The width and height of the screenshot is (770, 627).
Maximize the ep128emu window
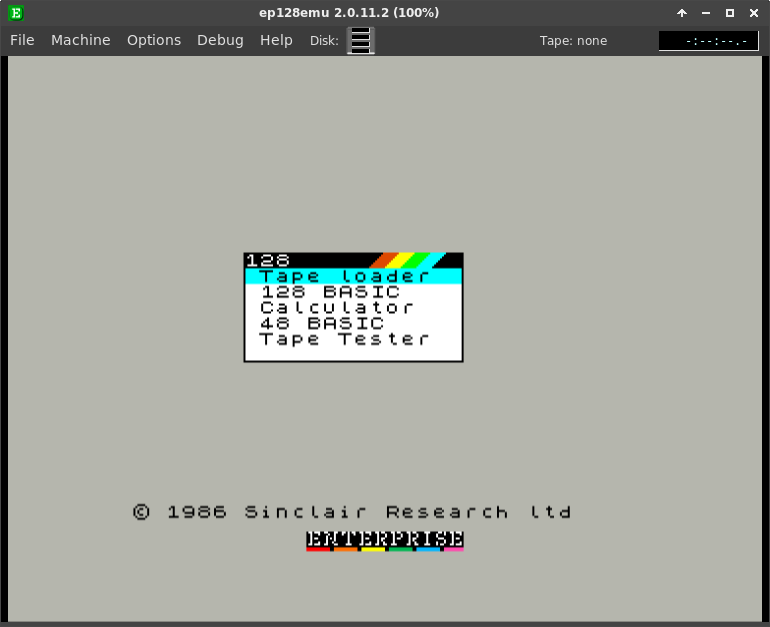click(730, 13)
